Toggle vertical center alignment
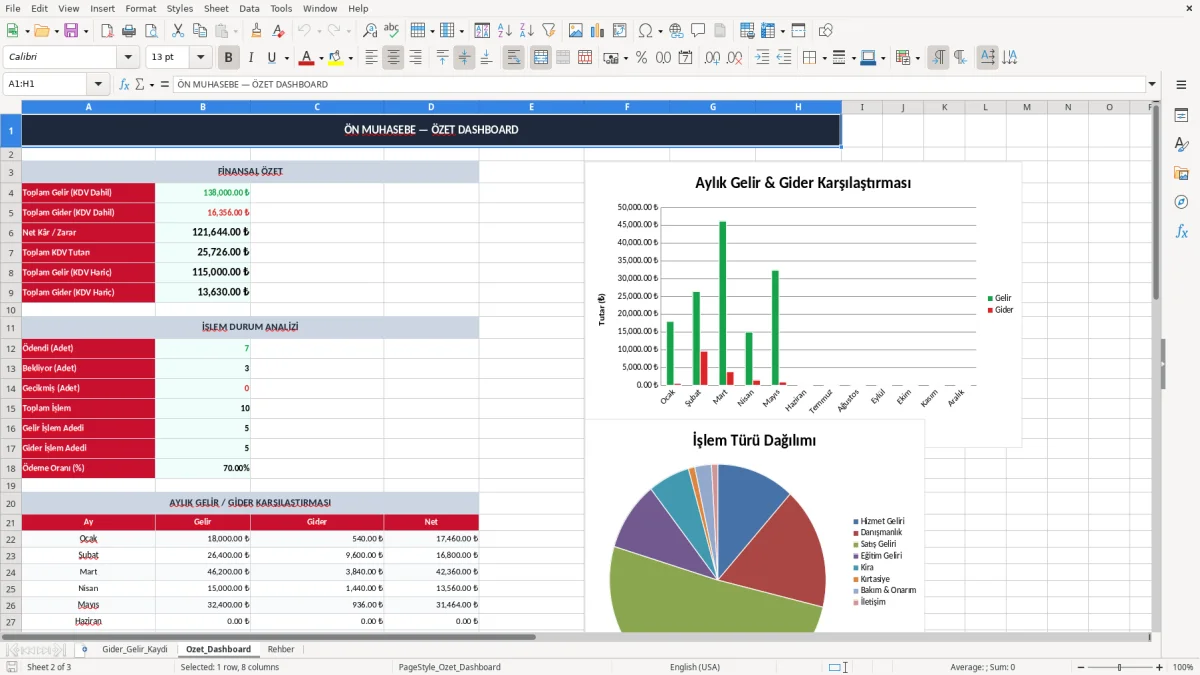Viewport: 1200px width, 675px height. coord(464,58)
